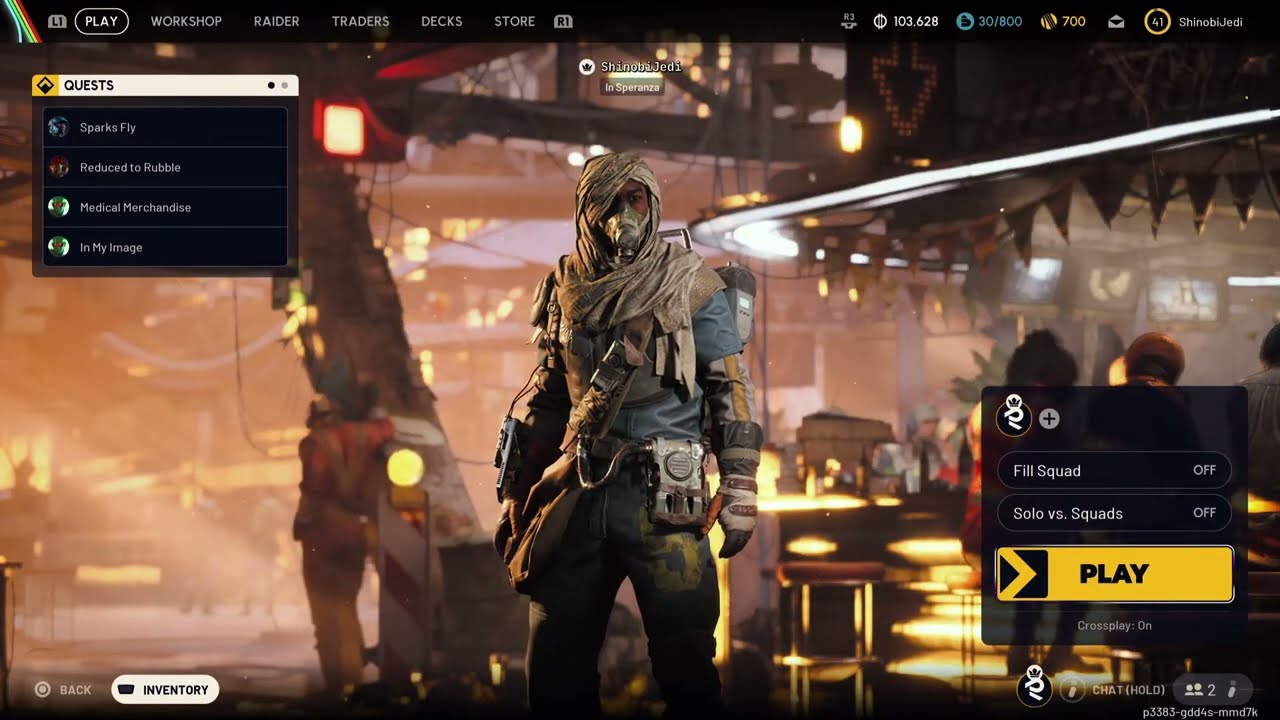Click the yellow PLAY button
Screen dimensions: 1280x720
1114,574
